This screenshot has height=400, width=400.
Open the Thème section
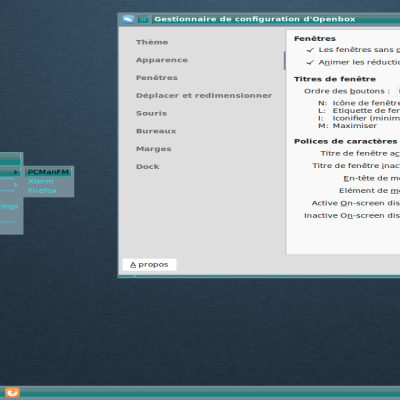pyautogui.click(x=152, y=42)
